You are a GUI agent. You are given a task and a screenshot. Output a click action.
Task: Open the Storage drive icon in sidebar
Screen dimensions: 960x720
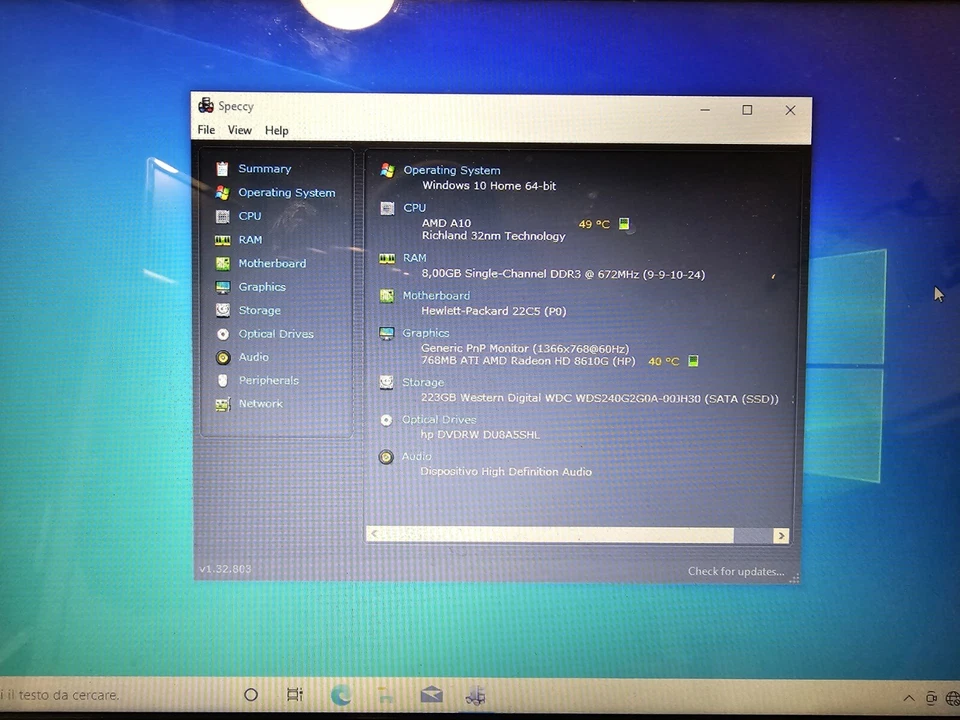(222, 310)
